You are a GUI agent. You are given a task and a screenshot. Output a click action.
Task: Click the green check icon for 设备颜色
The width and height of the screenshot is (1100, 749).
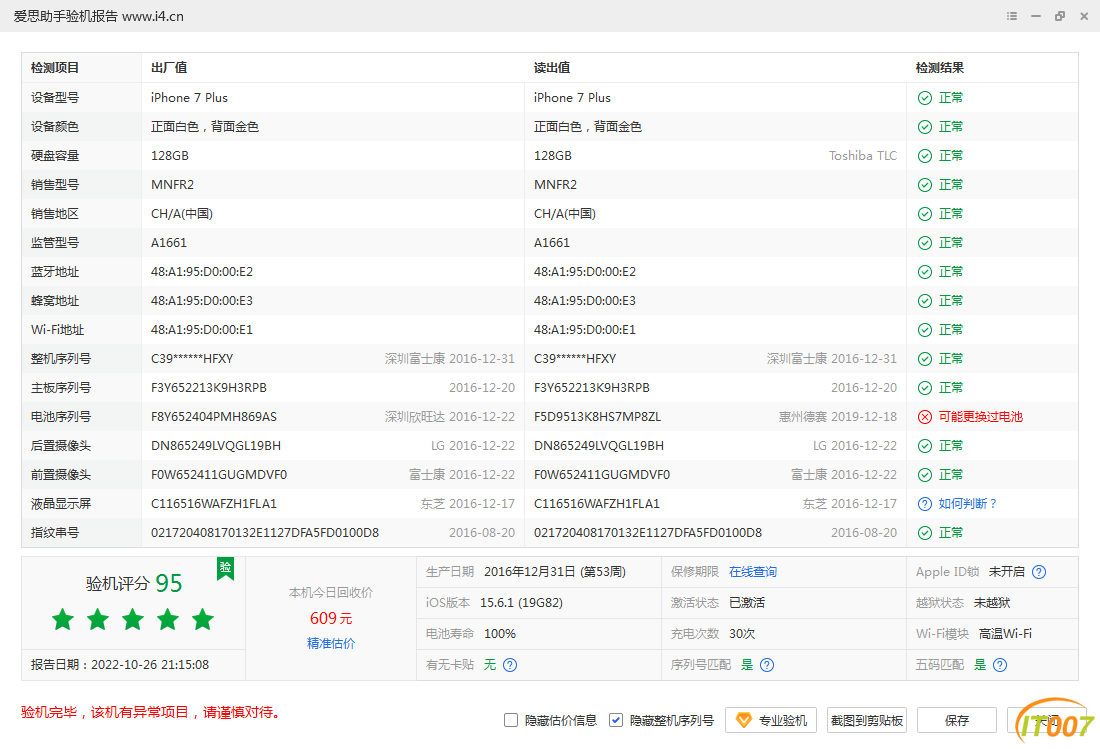[925, 127]
